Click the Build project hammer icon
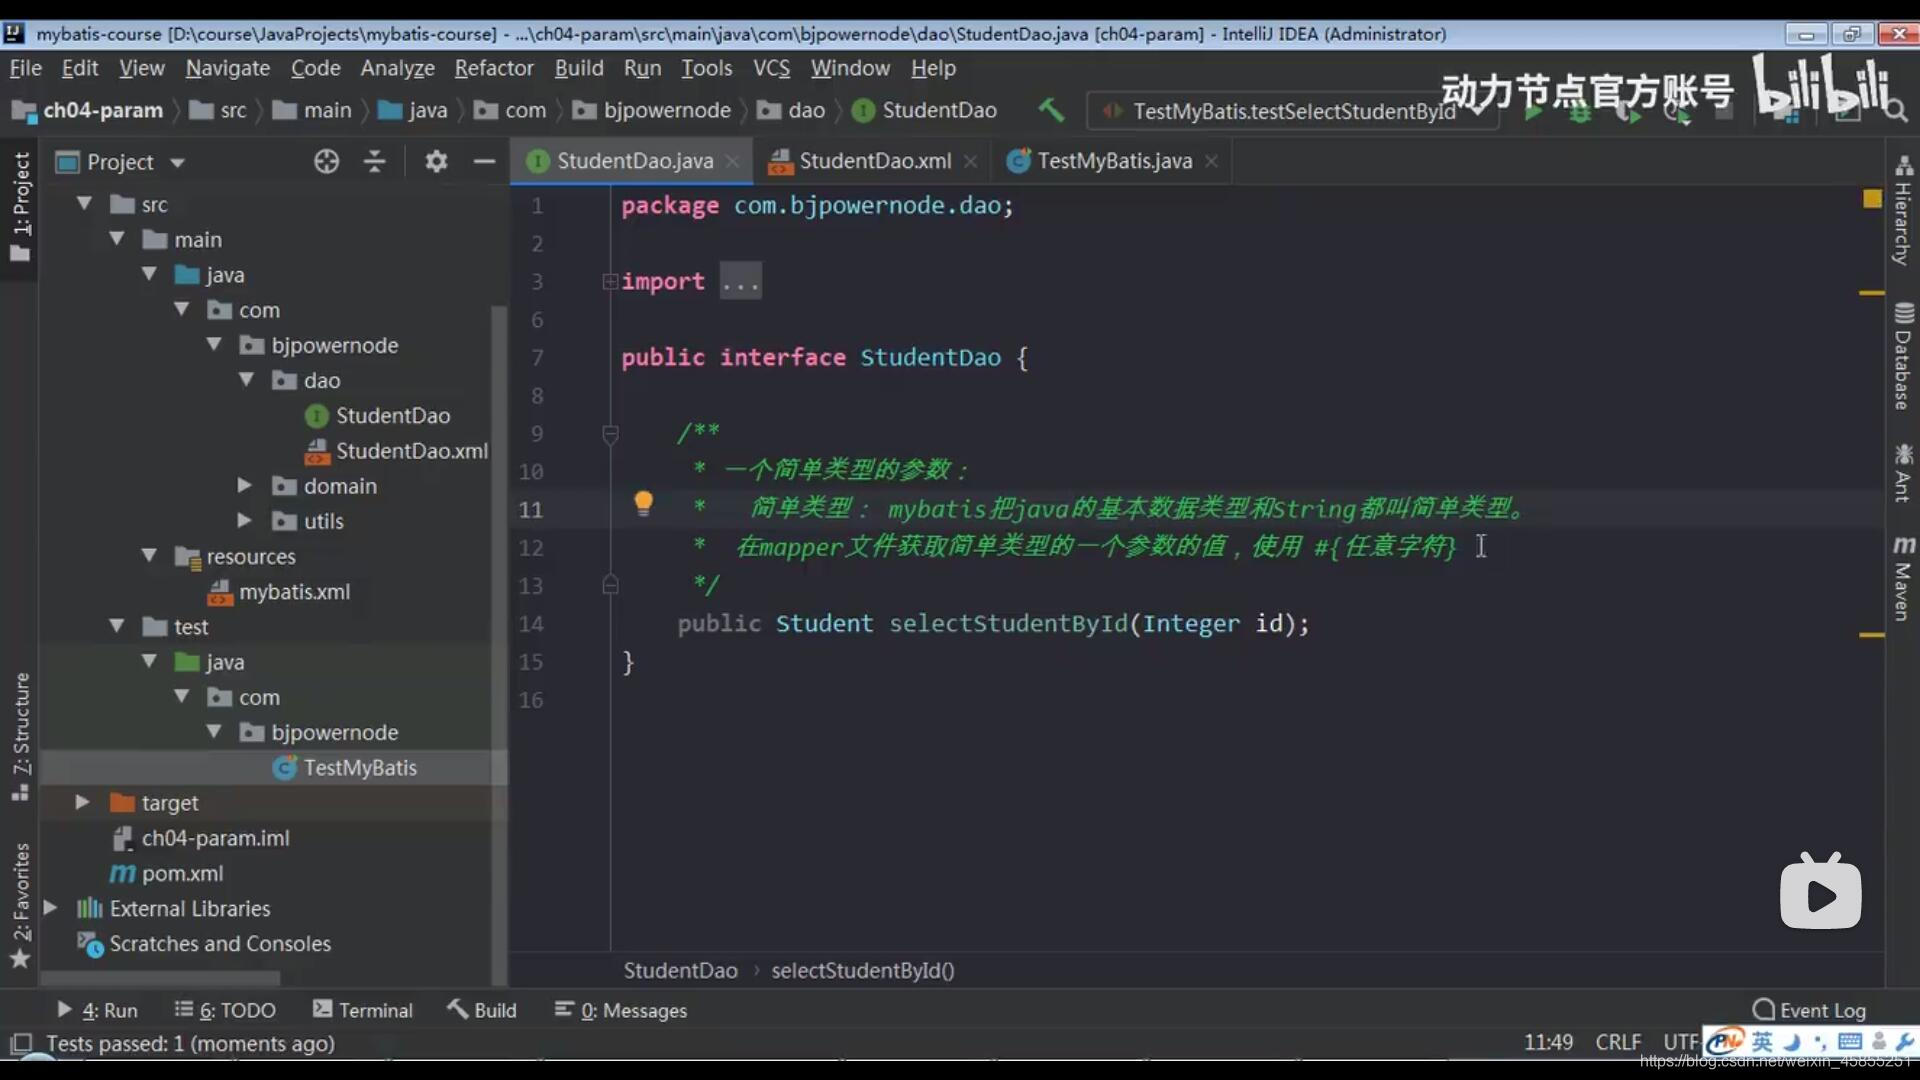 (1051, 109)
